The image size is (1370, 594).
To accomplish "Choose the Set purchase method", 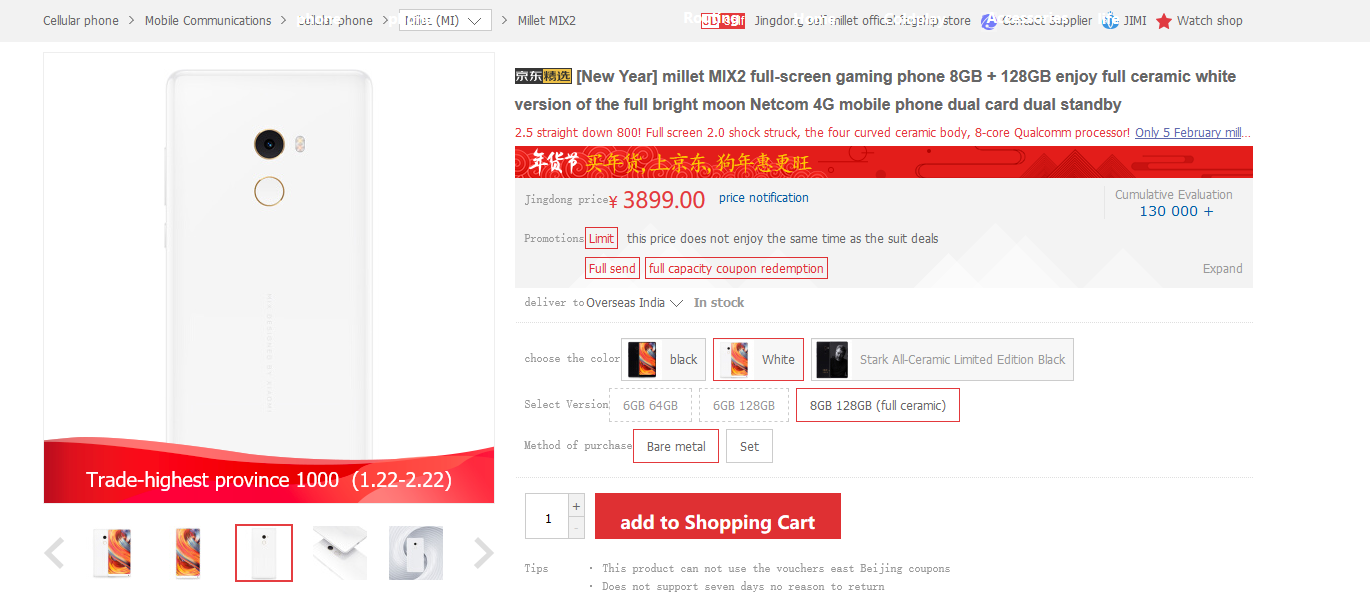I will tap(749, 446).
